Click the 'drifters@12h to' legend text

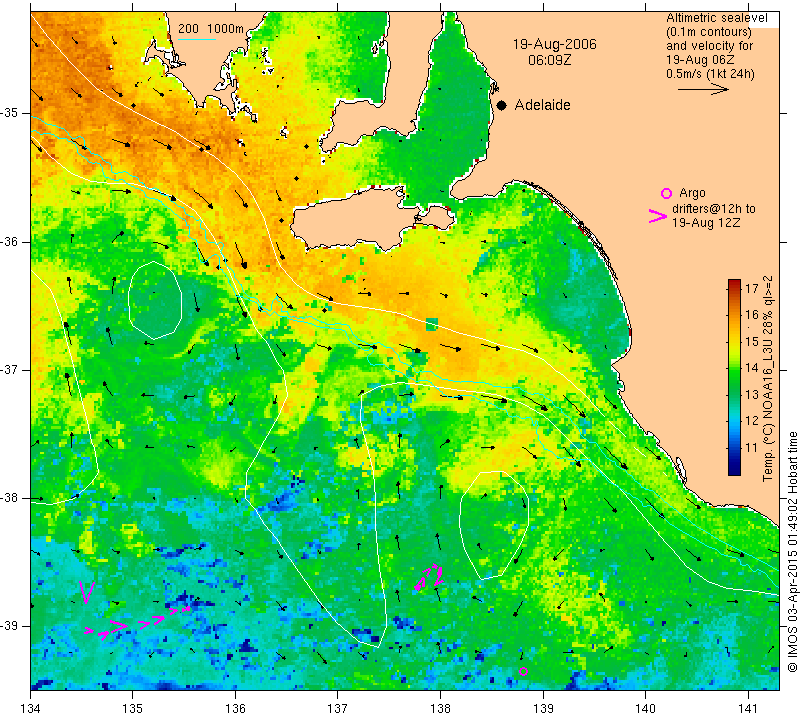click(713, 209)
